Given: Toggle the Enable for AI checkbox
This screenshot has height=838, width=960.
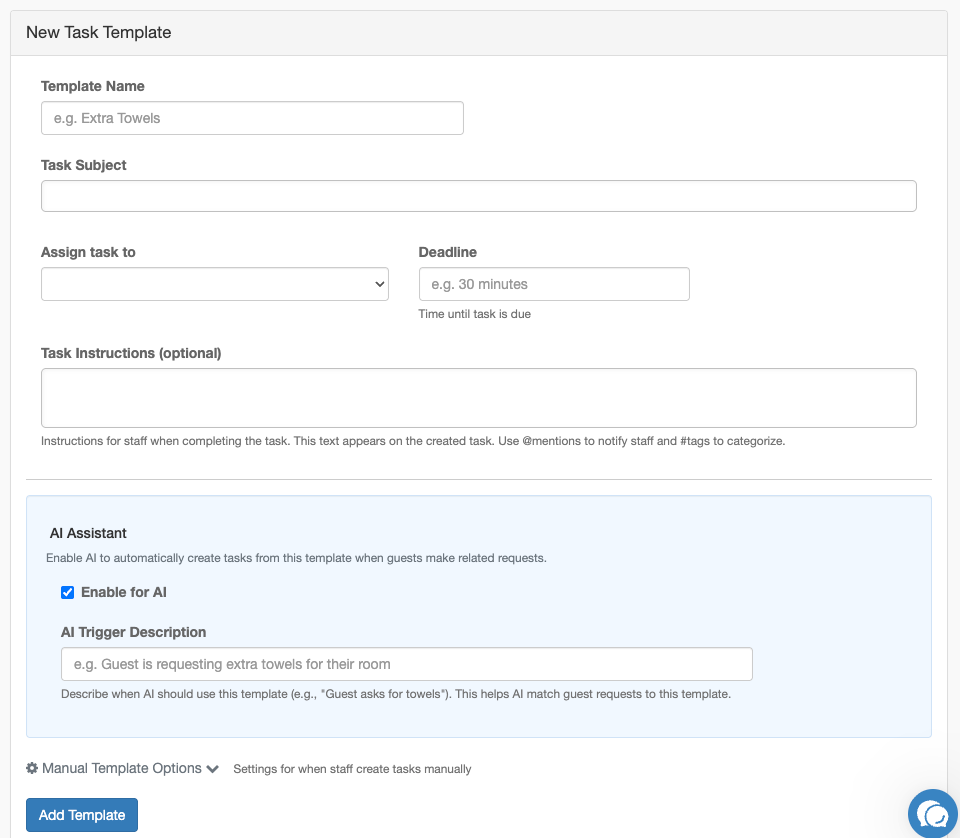Looking at the screenshot, I should (x=68, y=593).
